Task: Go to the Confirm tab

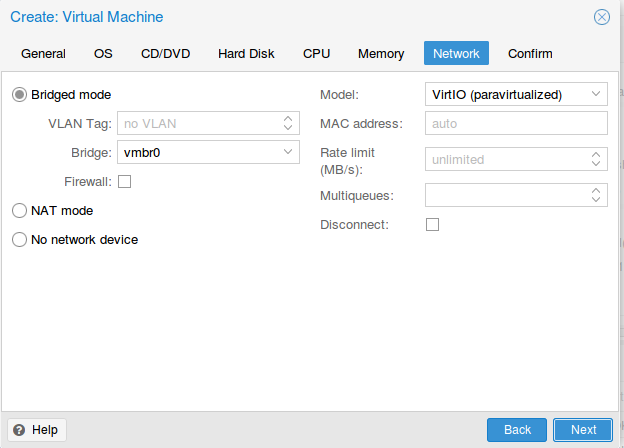Action: point(530,53)
